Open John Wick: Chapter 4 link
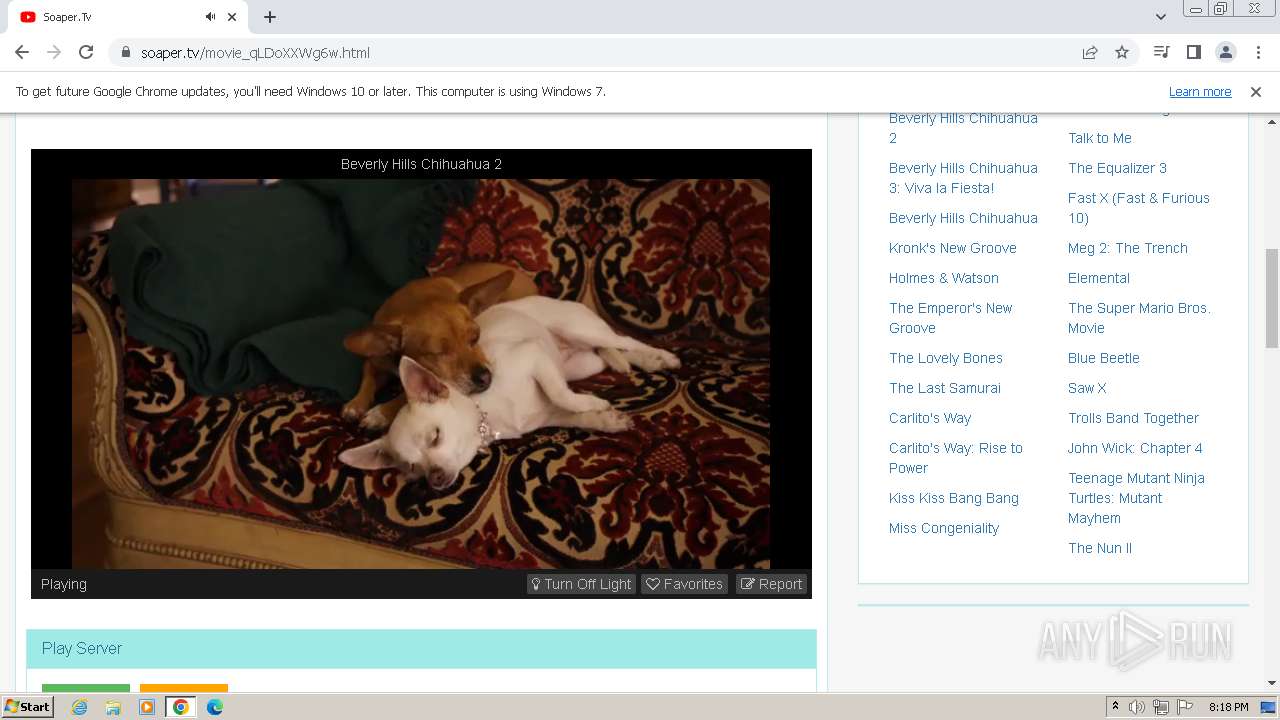 (x=1135, y=448)
